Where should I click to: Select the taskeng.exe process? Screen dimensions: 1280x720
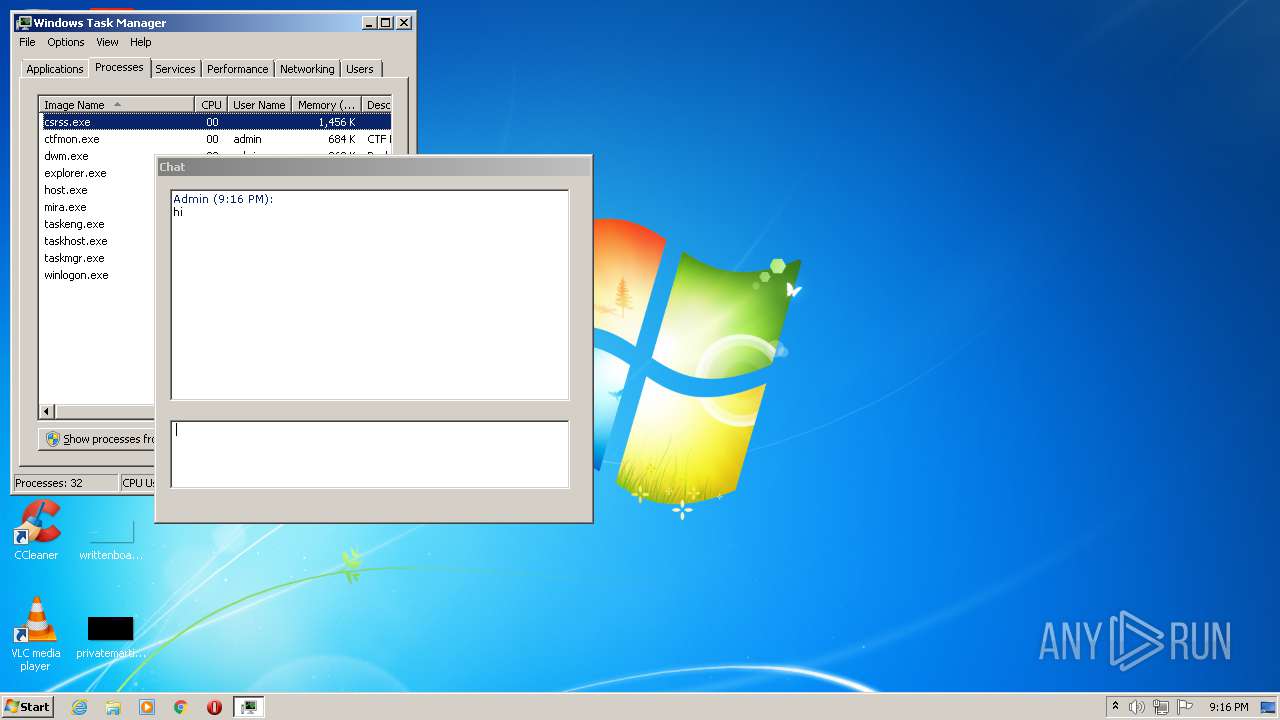74,224
